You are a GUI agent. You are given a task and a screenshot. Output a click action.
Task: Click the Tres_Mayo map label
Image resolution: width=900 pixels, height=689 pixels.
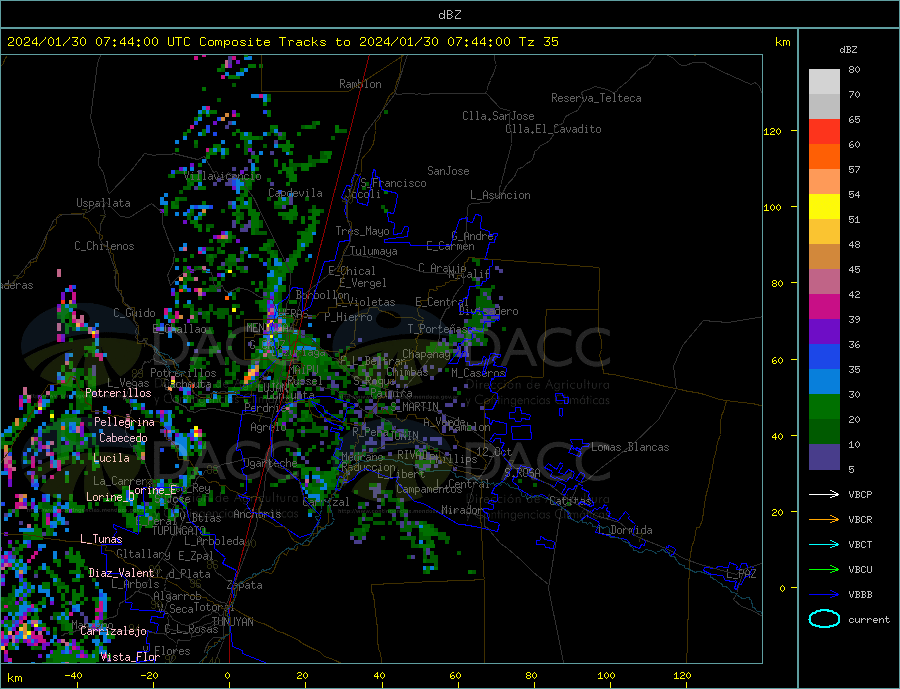pos(362,231)
